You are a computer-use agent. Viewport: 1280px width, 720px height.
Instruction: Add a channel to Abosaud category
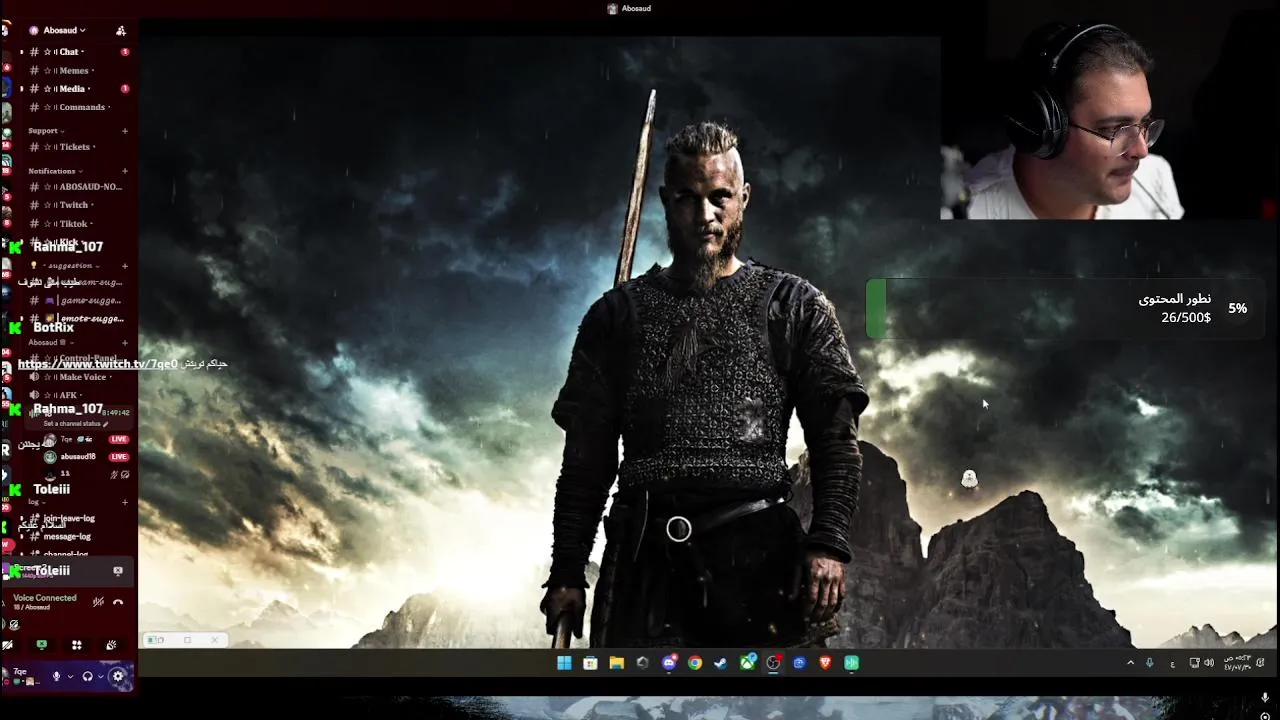point(125,343)
